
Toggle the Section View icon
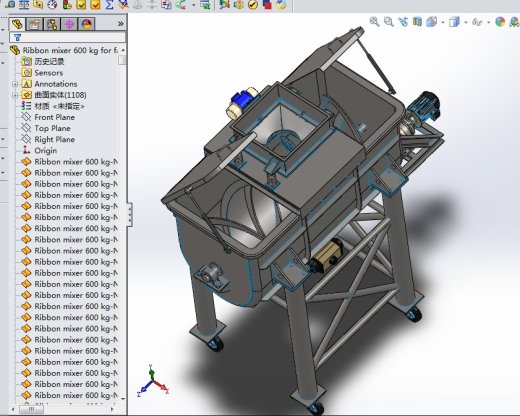[417, 22]
